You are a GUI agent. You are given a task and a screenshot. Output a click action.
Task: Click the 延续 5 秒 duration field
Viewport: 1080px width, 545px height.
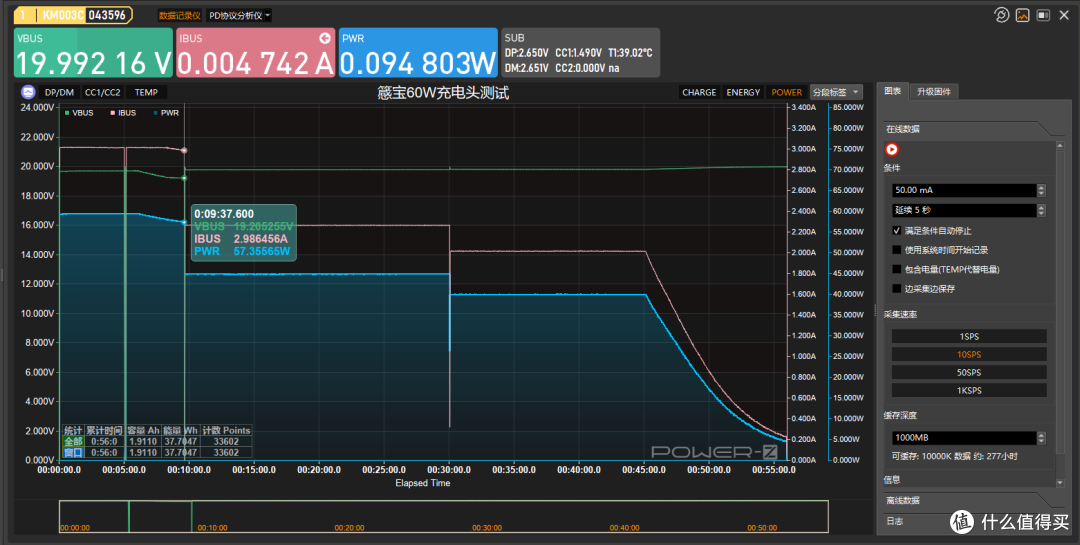pos(964,210)
